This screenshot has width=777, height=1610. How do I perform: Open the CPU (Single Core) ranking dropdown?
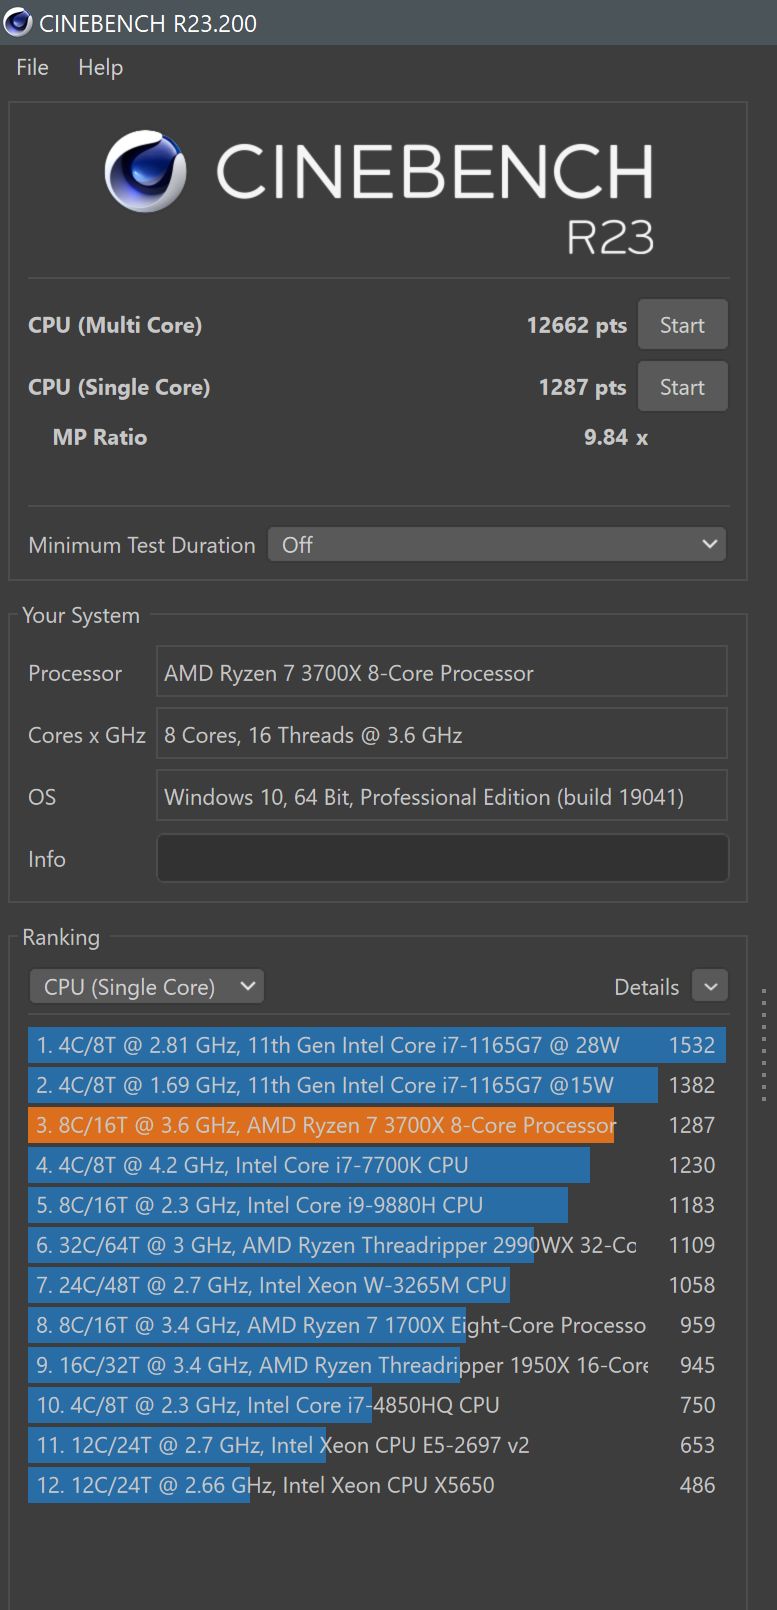tap(146, 987)
